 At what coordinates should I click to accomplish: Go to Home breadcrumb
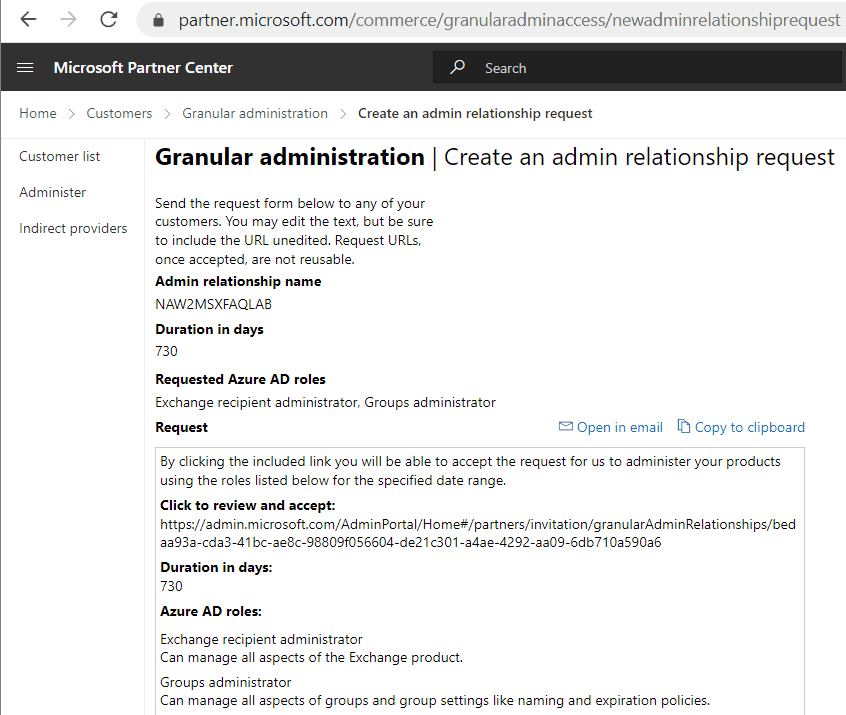tap(38, 113)
